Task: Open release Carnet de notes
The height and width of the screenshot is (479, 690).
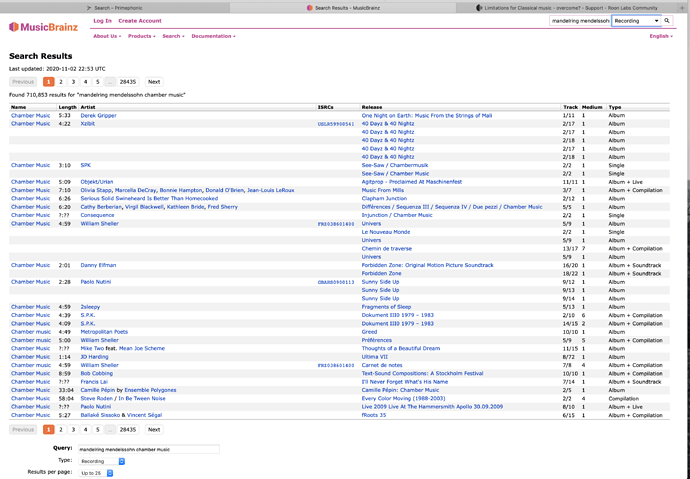Action: click(382, 365)
